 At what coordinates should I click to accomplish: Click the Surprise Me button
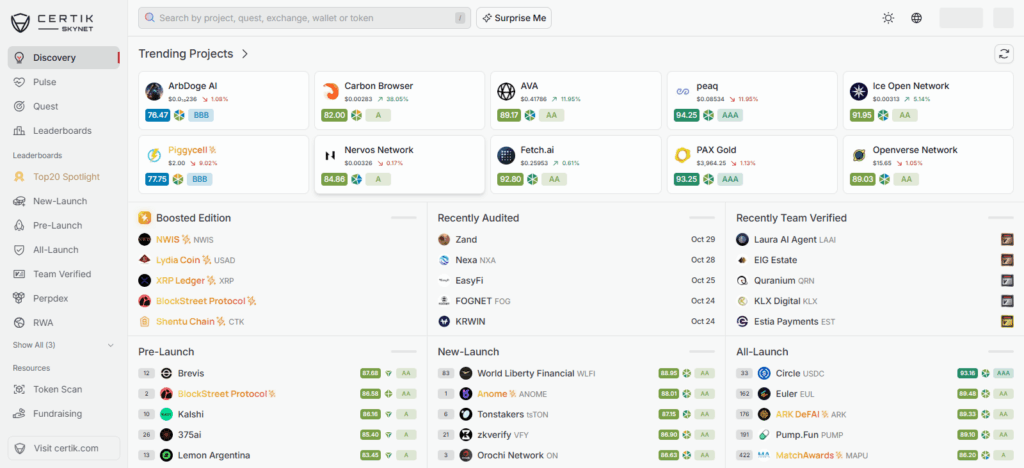click(x=514, y=18)
